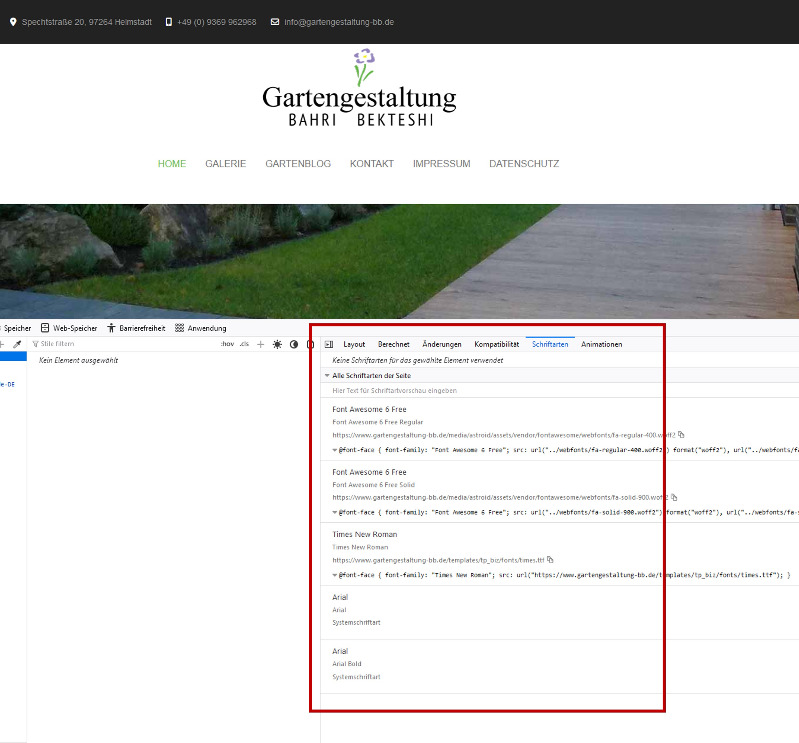Viewport: 799px width, 743px height.
Task: Click the times.ttf font URL text
Action: point(438,560)
